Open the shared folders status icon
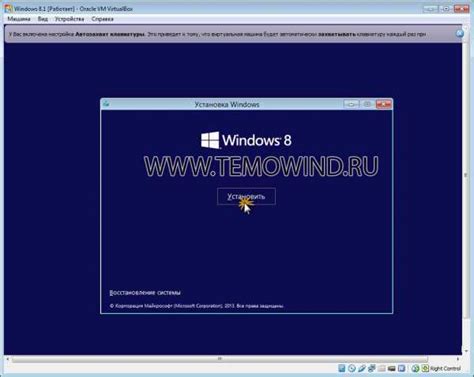The image size is (474, 377). pos(382,368)
